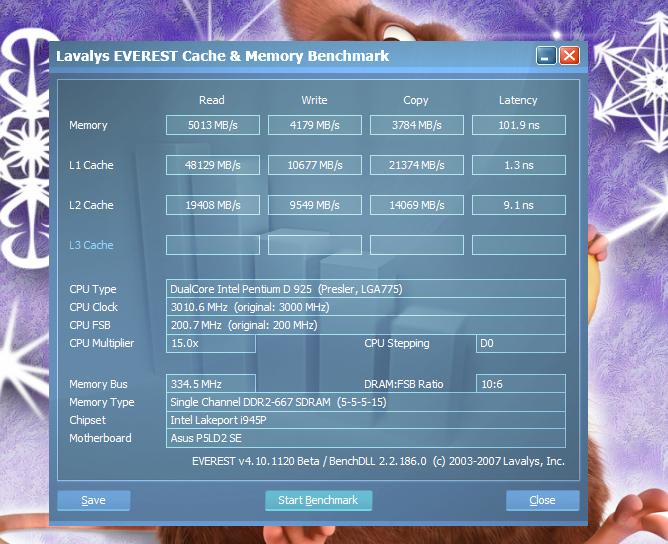Click the Chipset label

87,420
